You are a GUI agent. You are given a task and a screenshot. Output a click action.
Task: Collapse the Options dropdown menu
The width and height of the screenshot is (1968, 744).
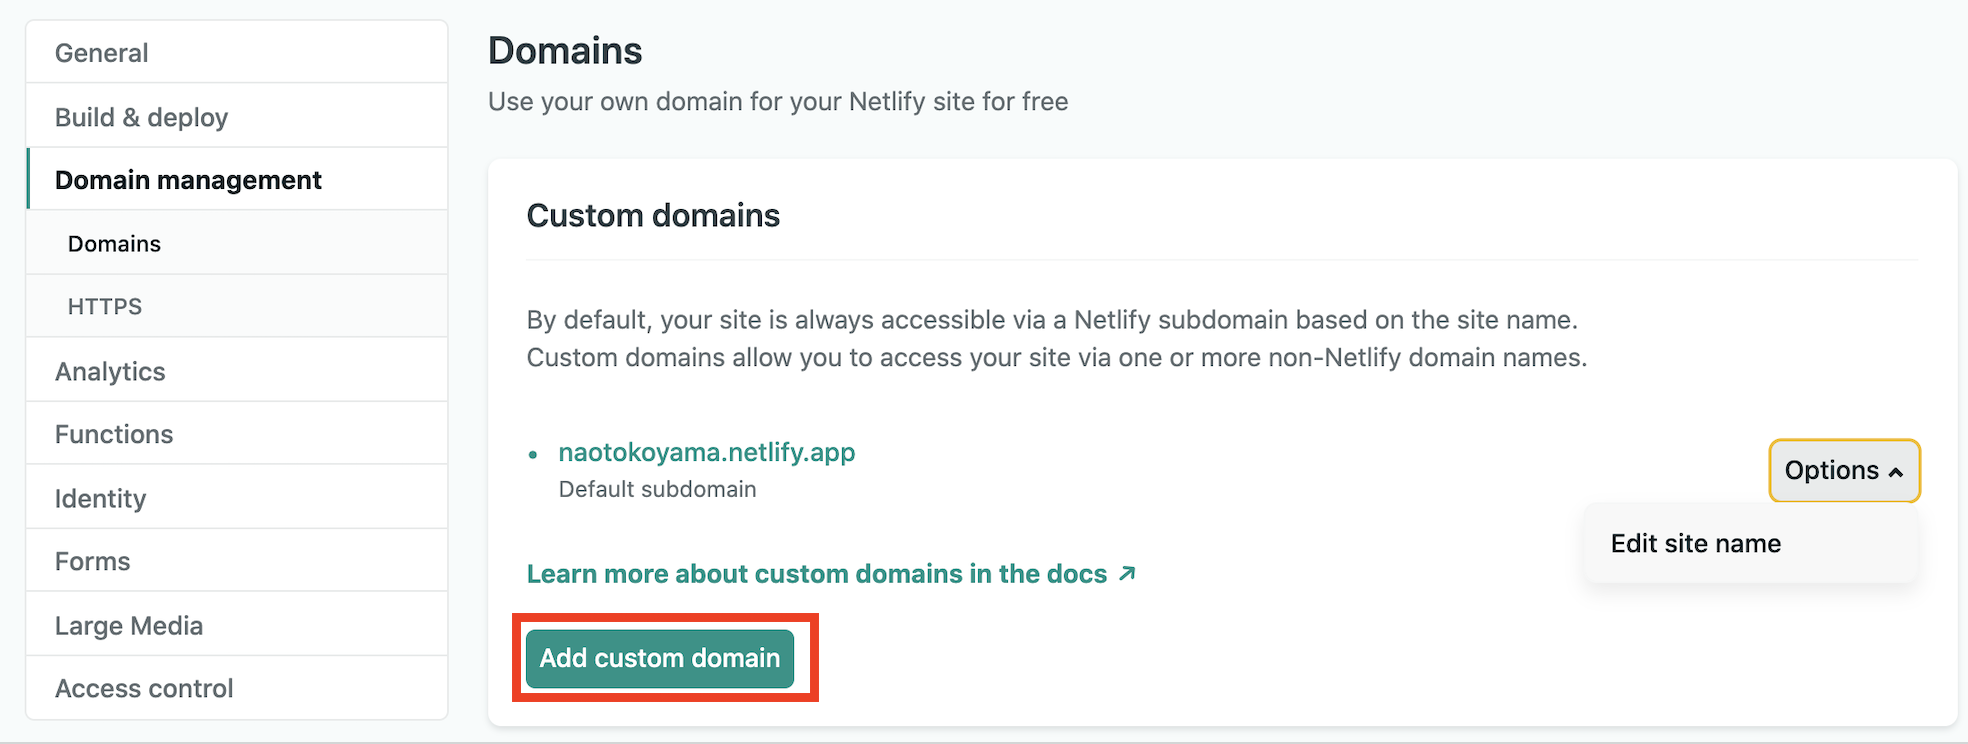pos(1843,470)
